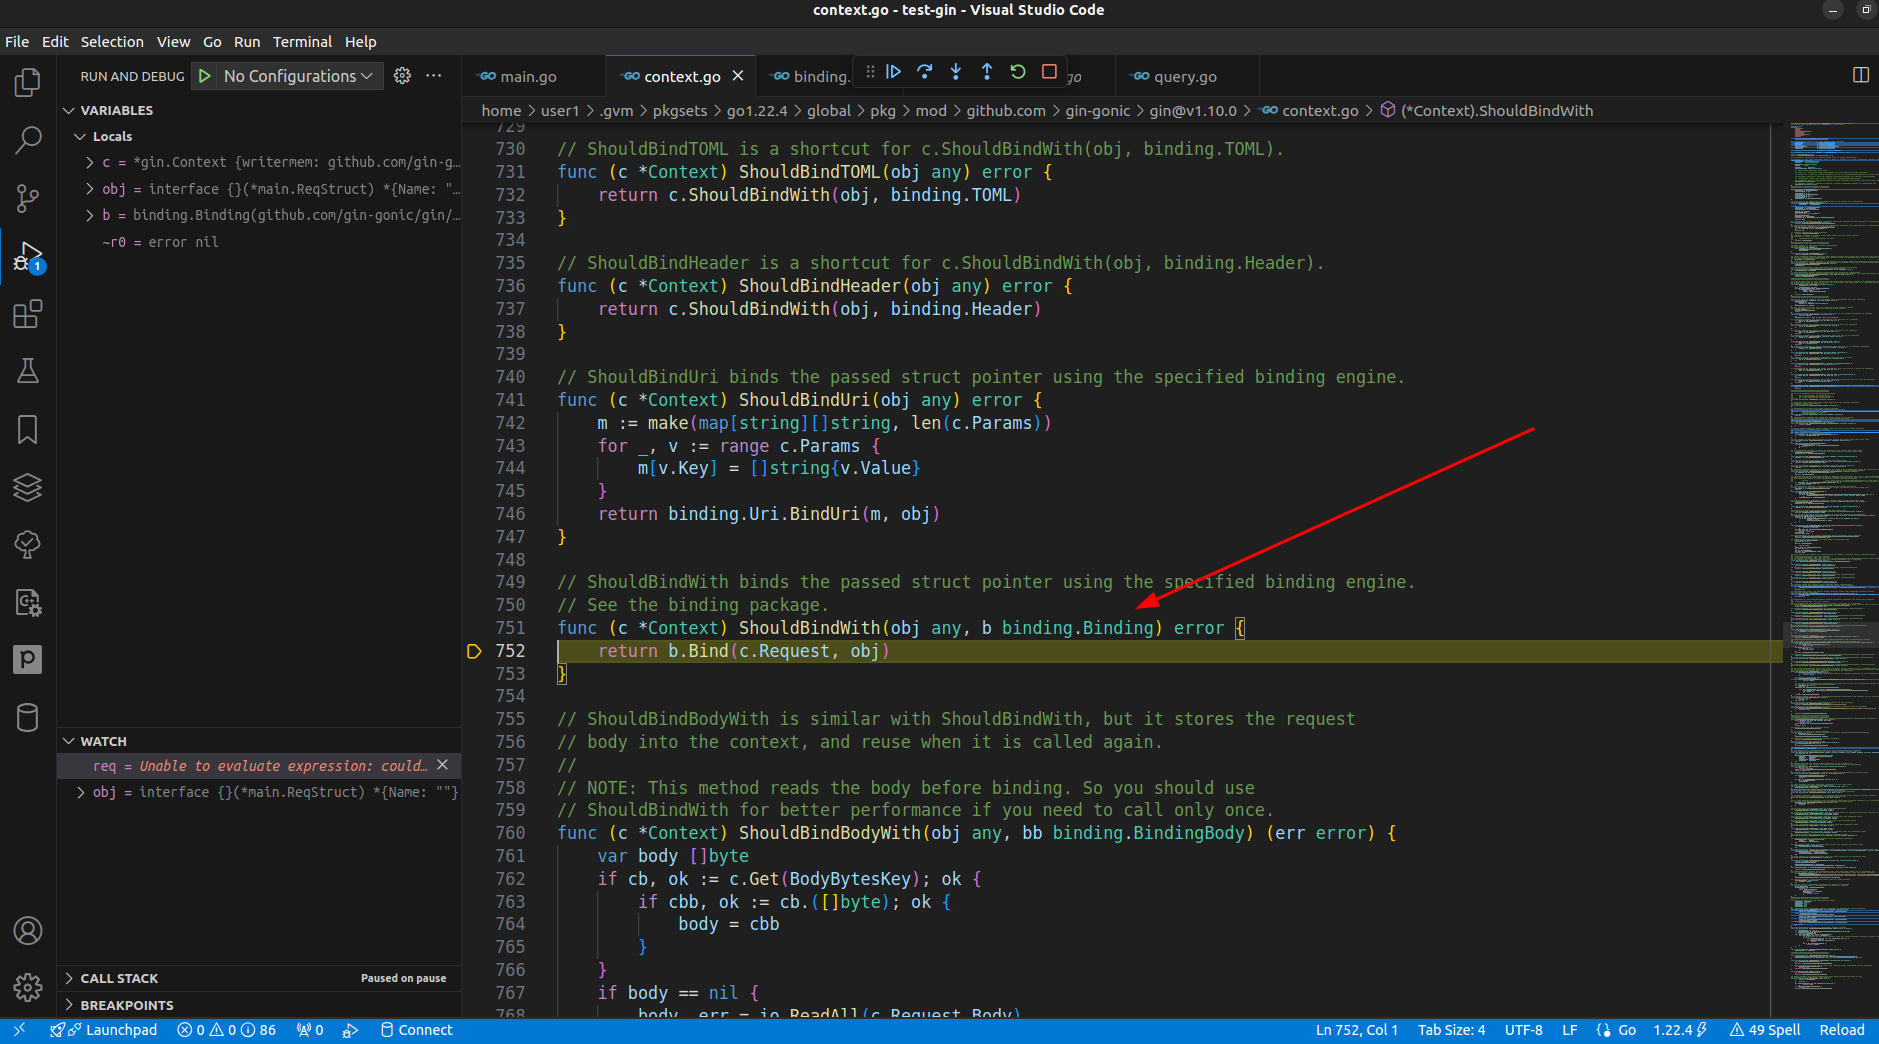Change UTF-8 file encoding
Viewport: 1879px width, 1044px height.
[x=1524, y=1030]
